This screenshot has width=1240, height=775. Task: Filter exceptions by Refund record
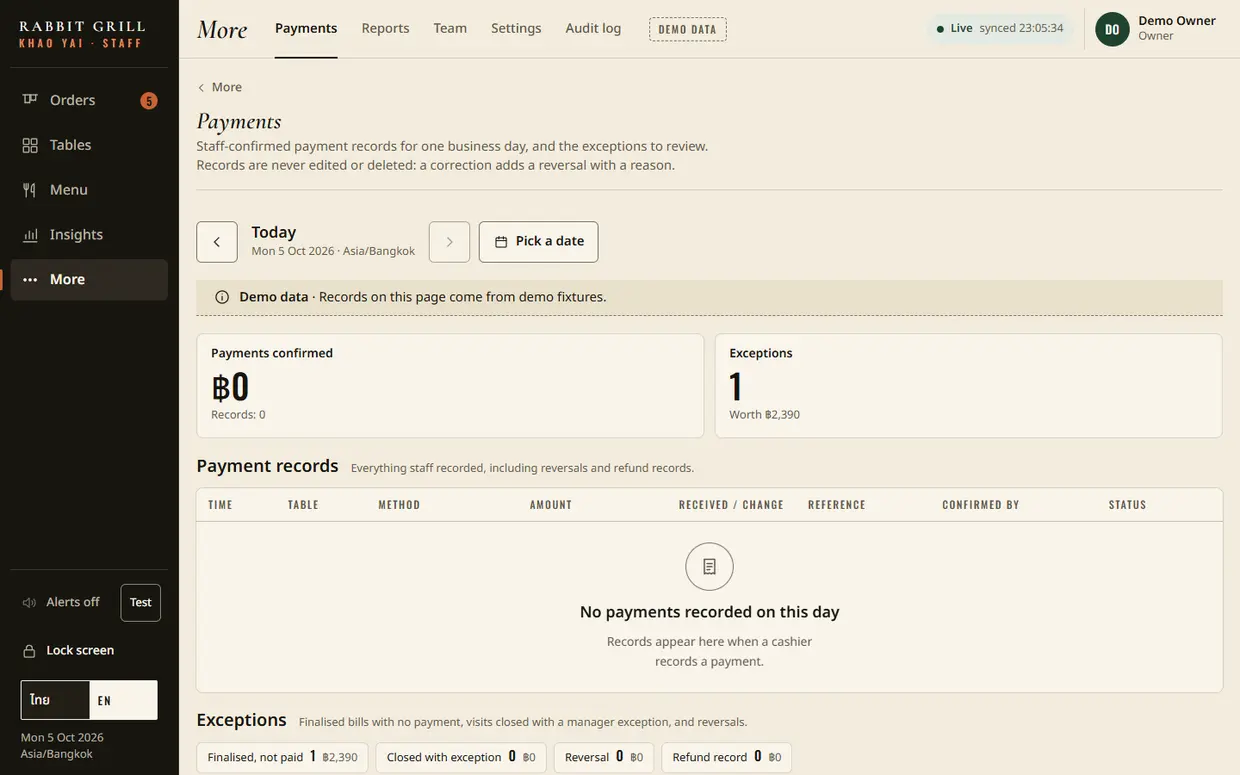pos(727,757)
